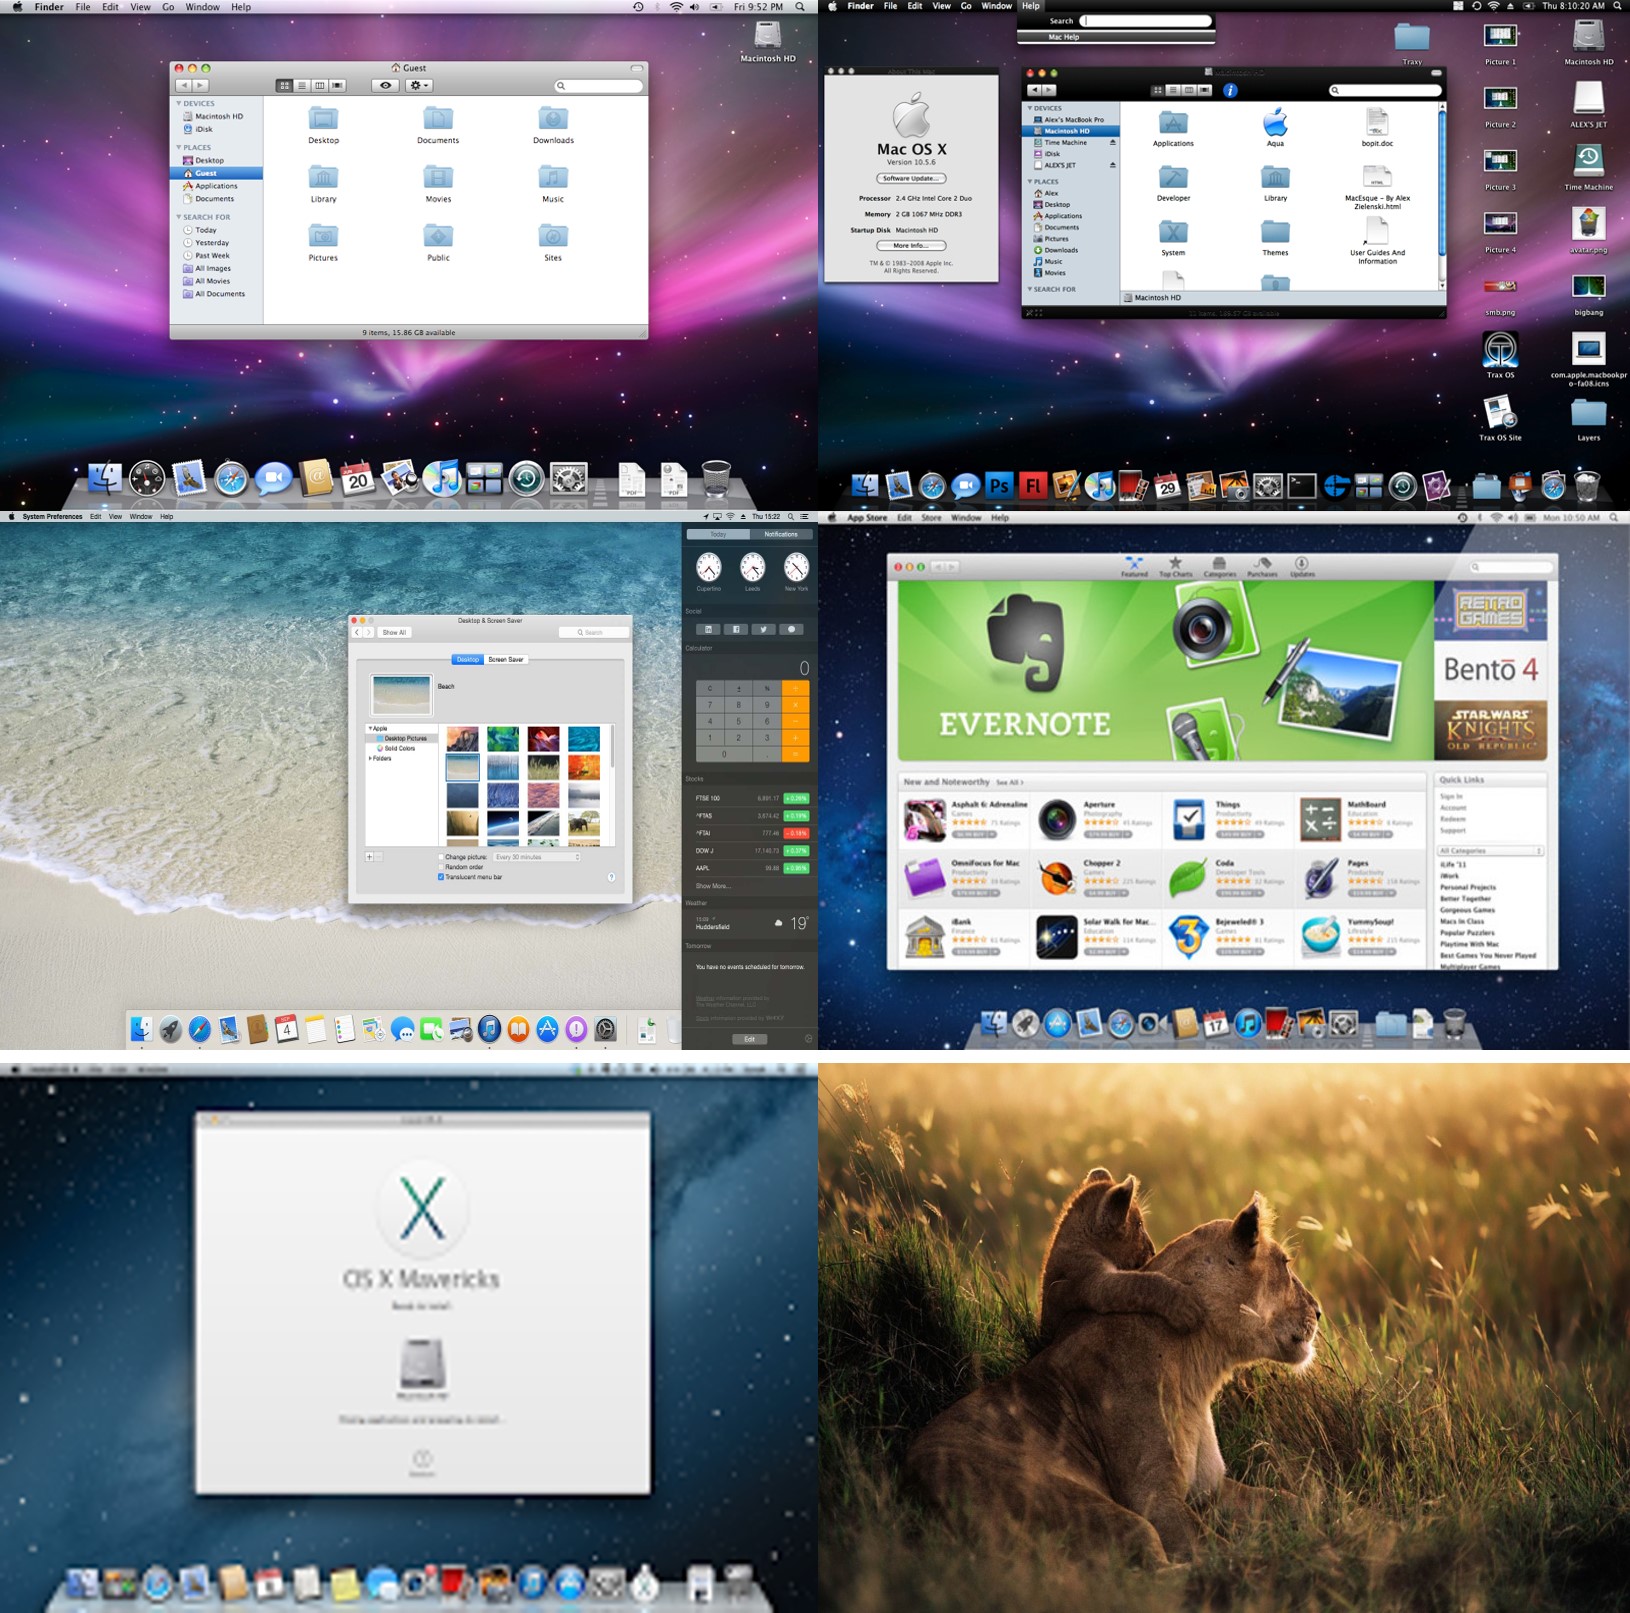Collapse SEARCH FOR section in Guest window sidebar
Screen dimensions: 1630x1613
[179, 217]
